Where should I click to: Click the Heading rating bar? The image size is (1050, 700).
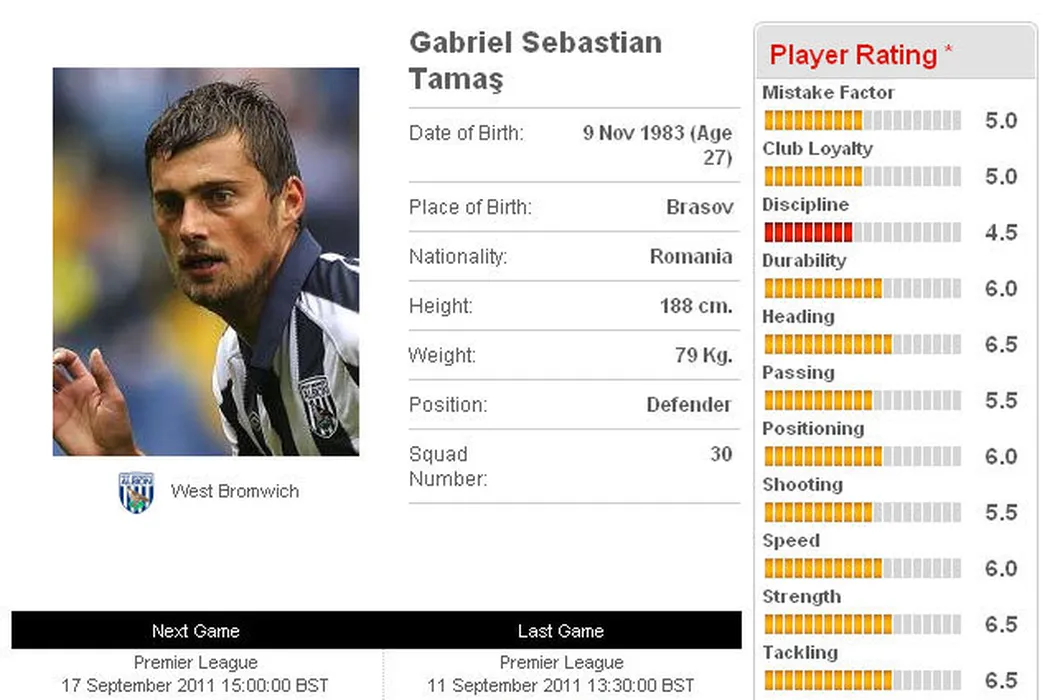coord(861,345)
